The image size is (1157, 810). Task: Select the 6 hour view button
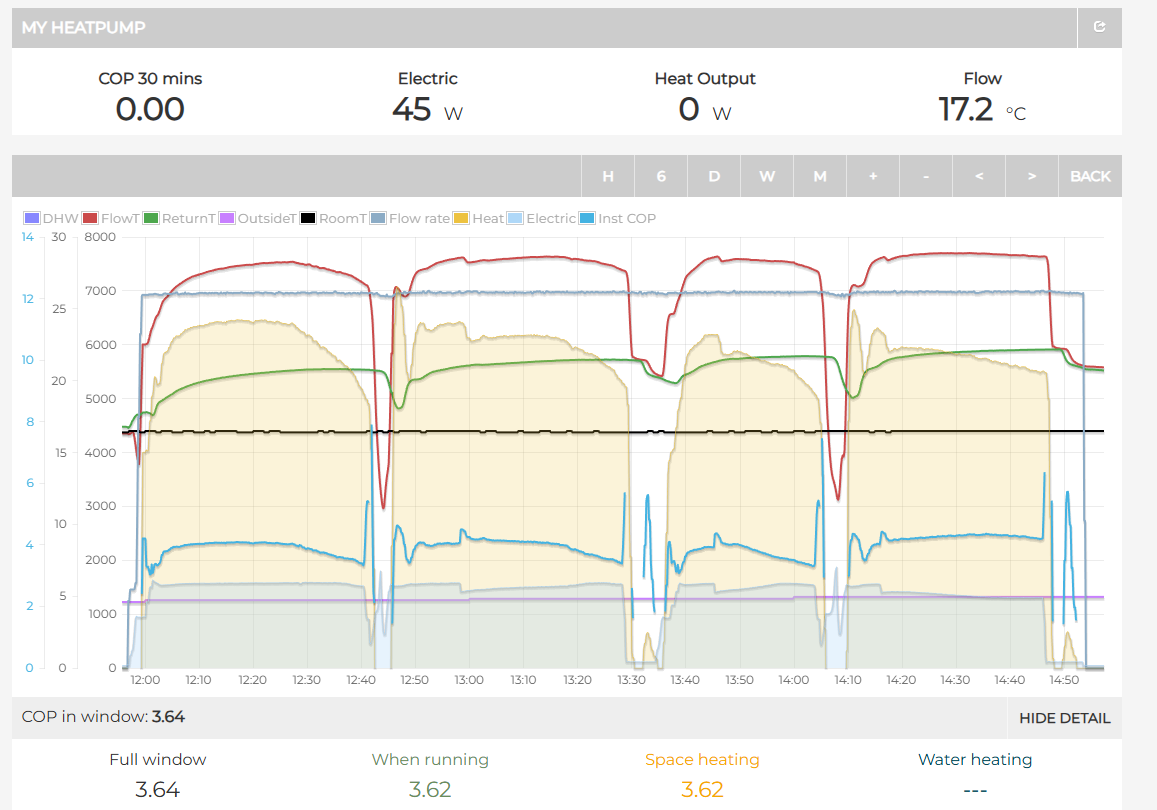660,176
